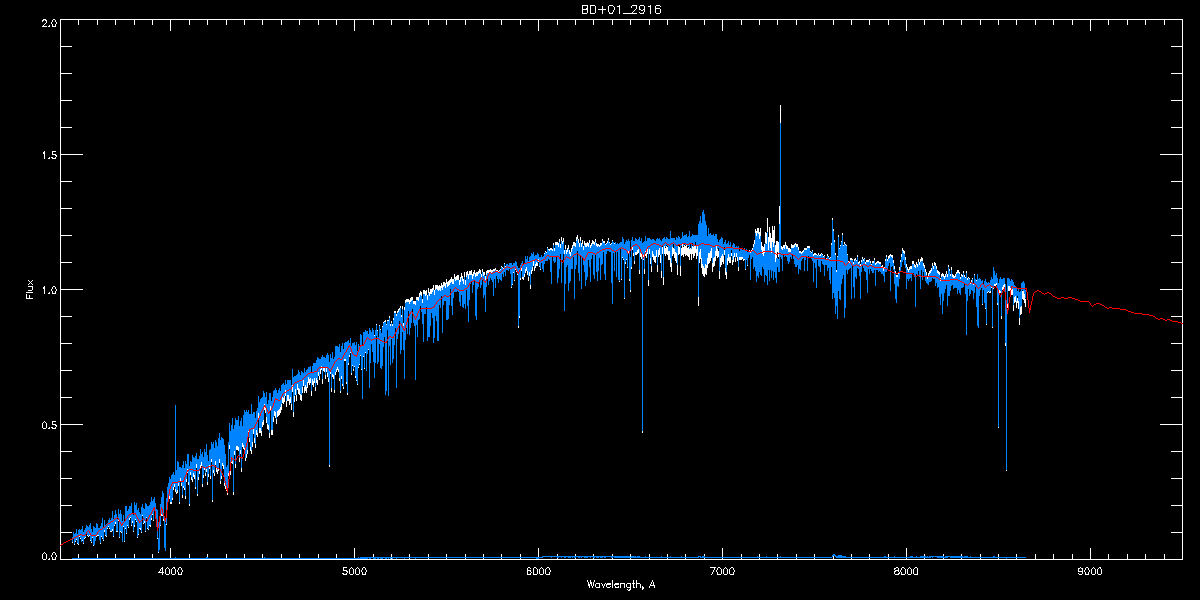Select the 6000 tick label on x-axis

coord(539,572)
